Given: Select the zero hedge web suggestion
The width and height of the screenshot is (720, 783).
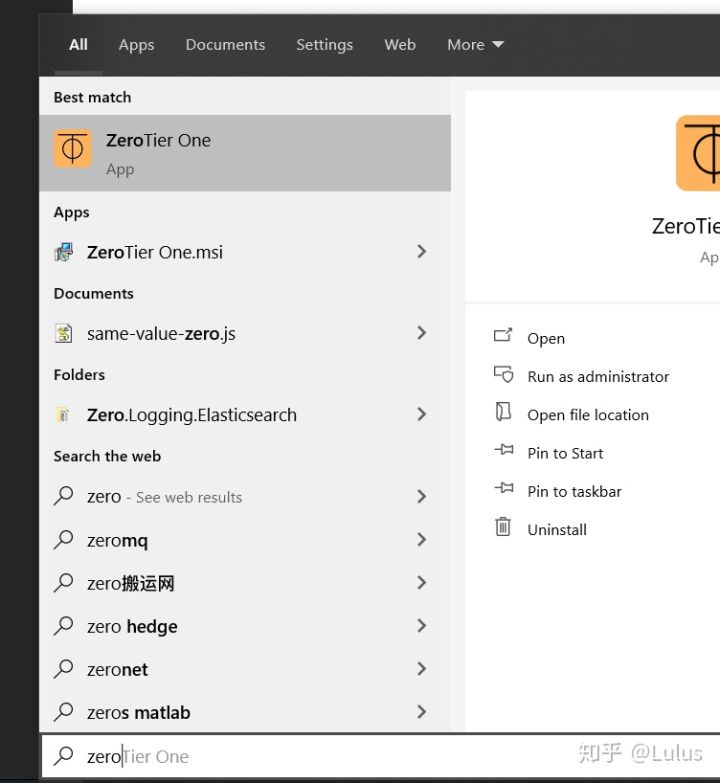Looking at the screenshot, I should tap(245, 626).
